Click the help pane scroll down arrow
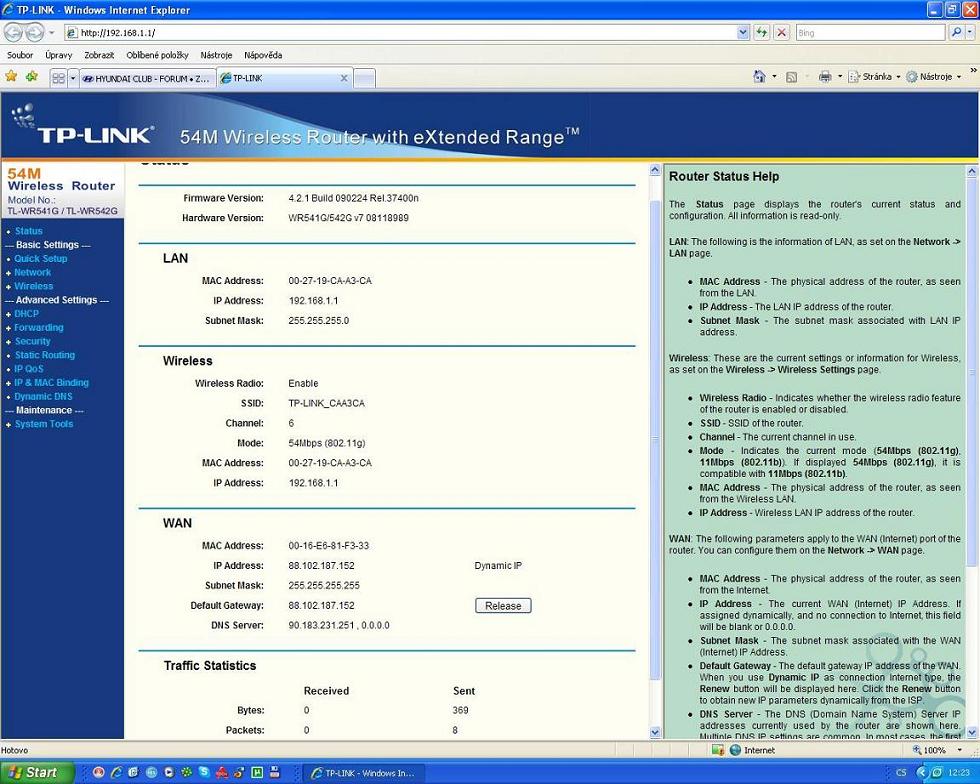The image size is (980, 784). click(972, 732)
